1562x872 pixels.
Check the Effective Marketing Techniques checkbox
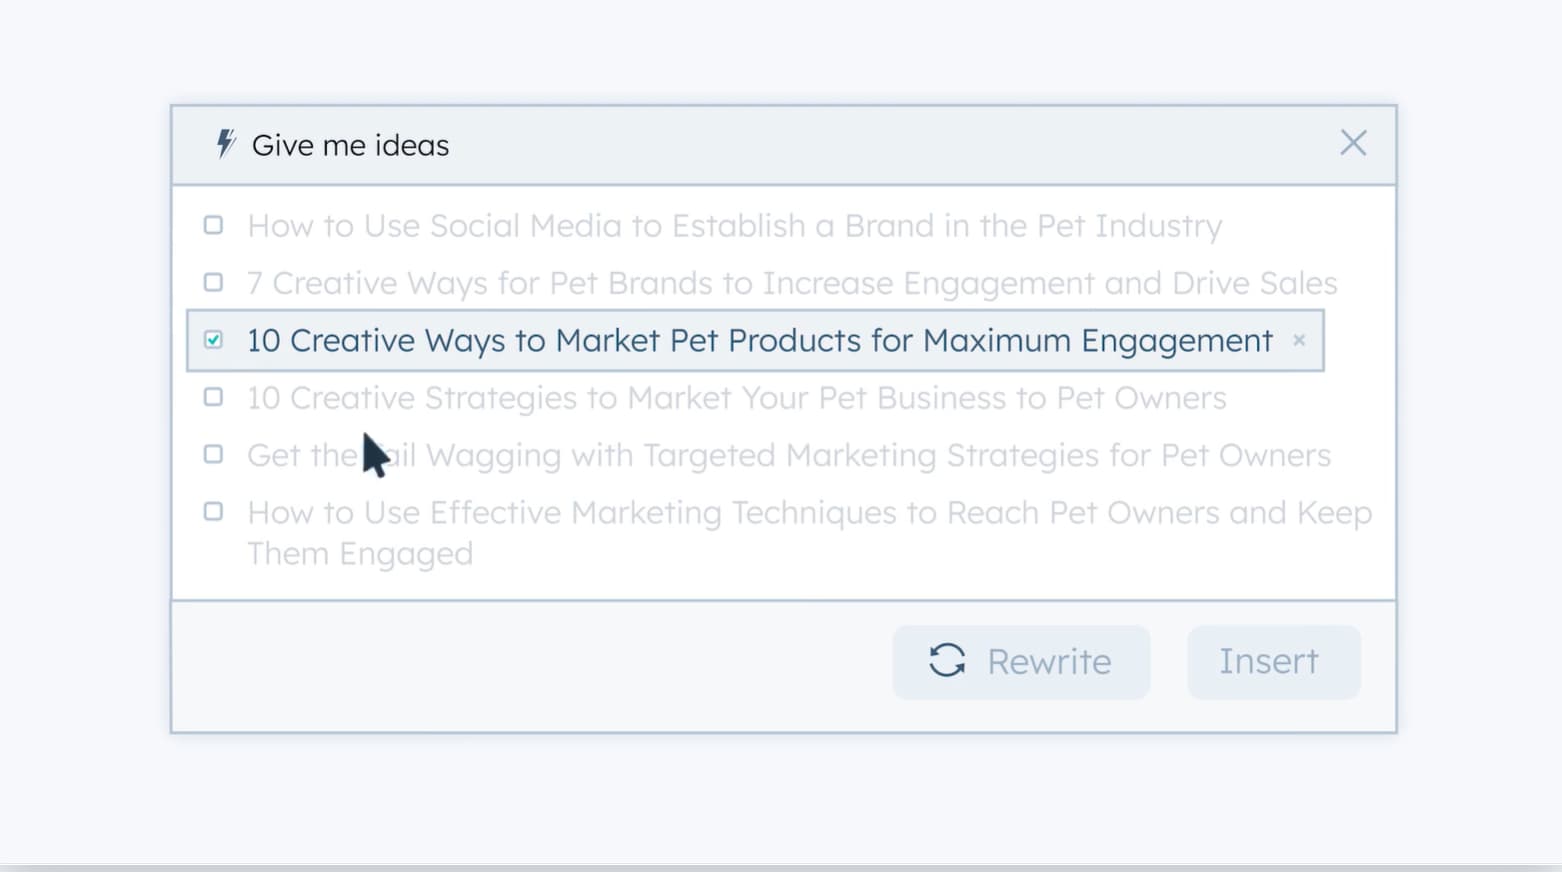tap(213, 511)
